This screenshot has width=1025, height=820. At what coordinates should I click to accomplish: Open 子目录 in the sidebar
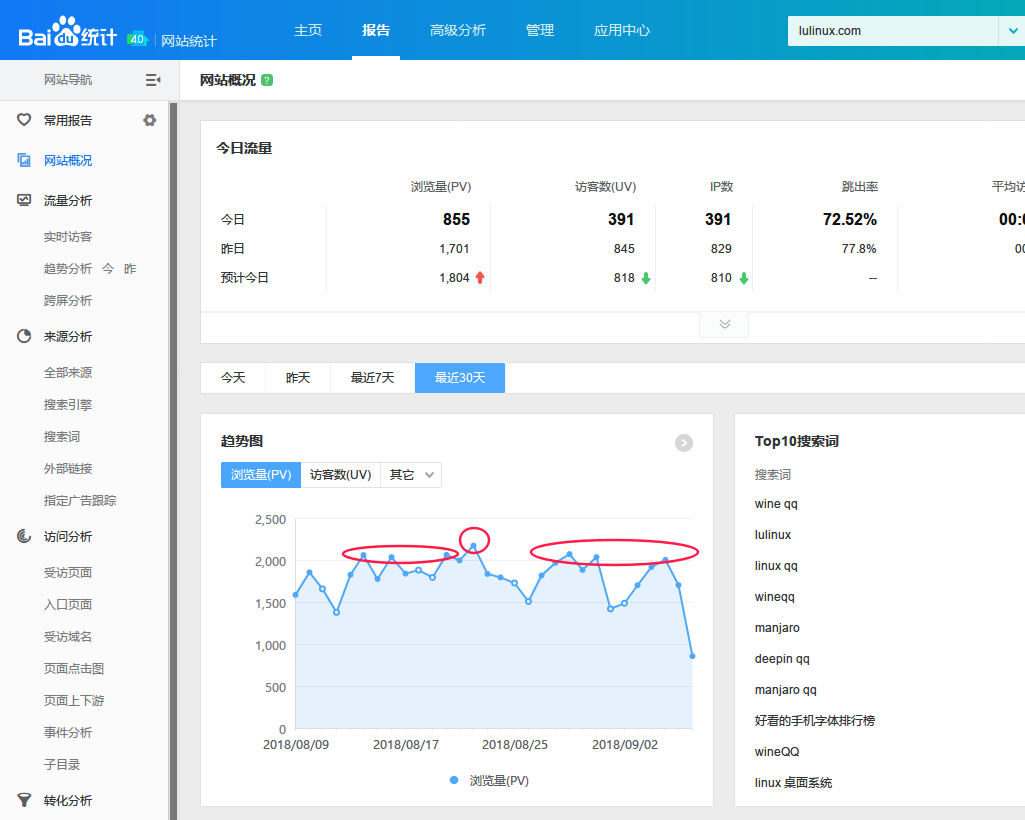(62, 765)
